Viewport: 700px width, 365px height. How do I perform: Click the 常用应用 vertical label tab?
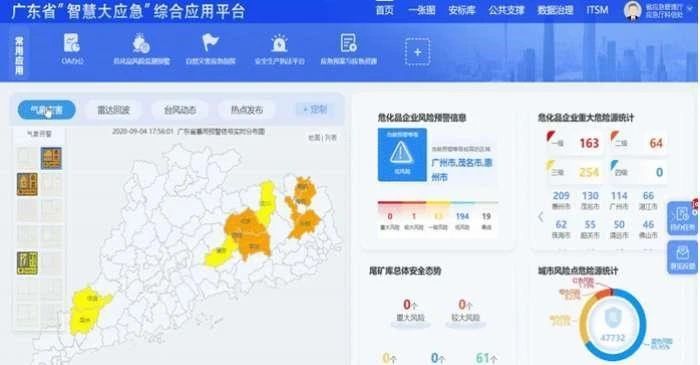point(19,54)
